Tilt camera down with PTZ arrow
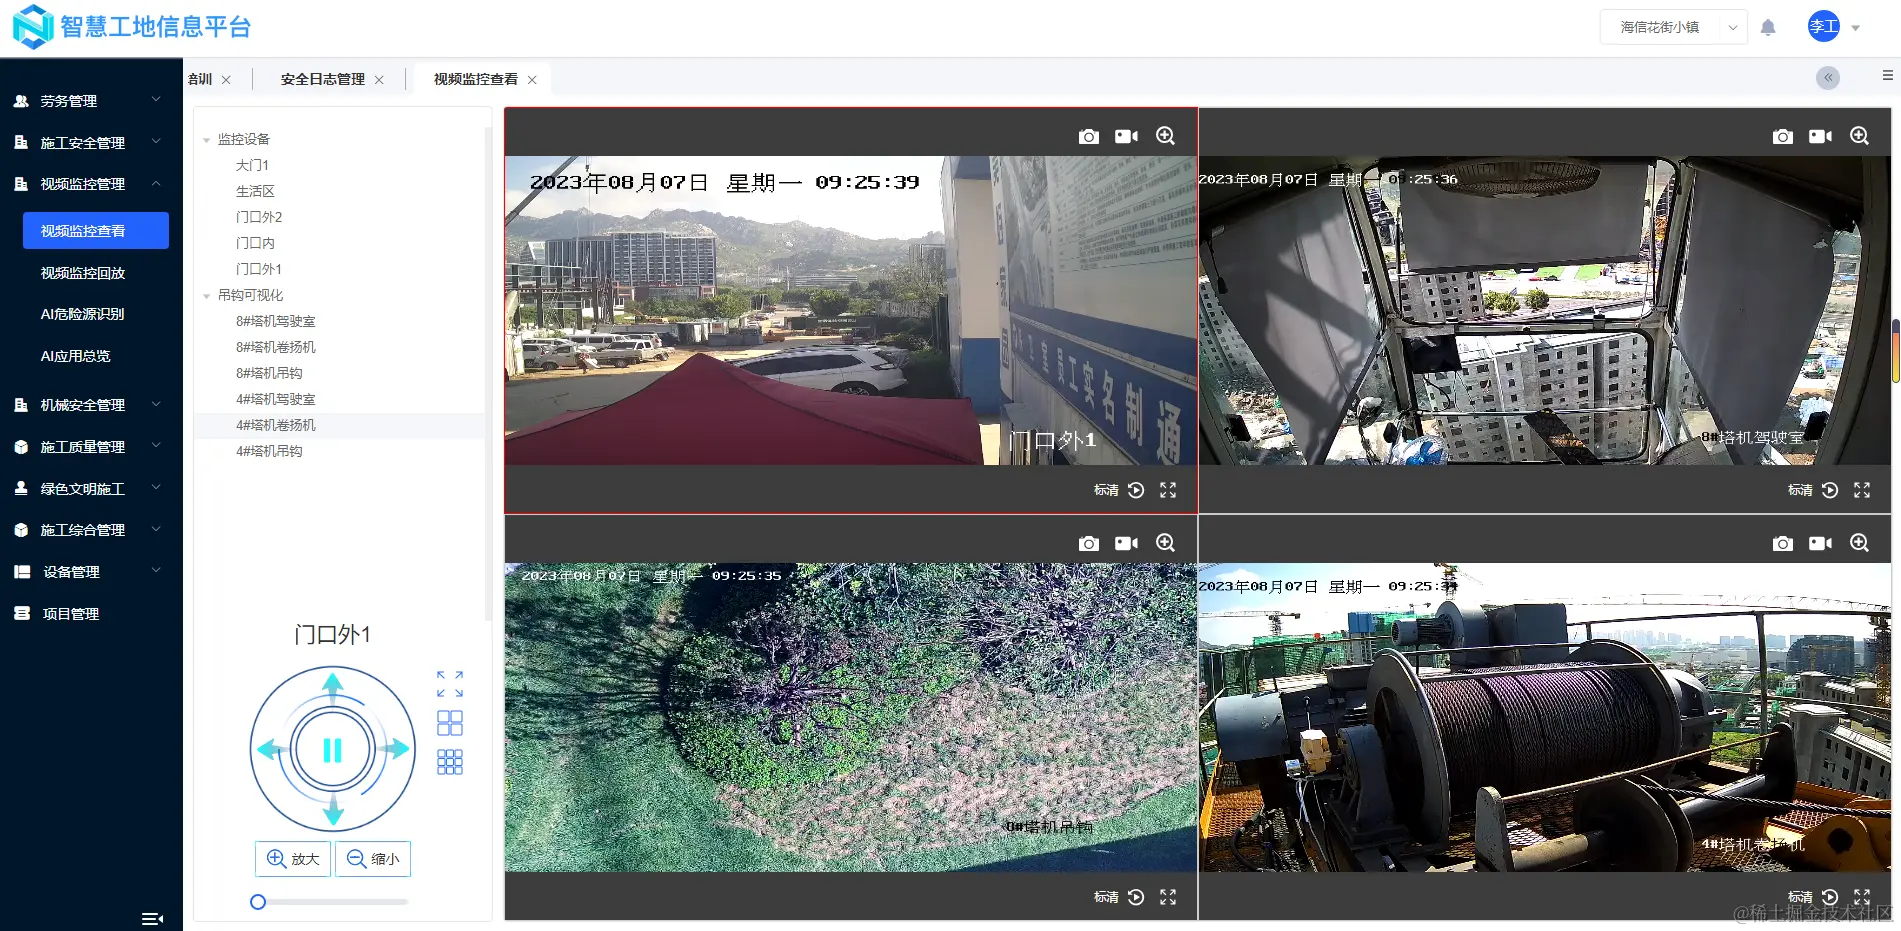The height and width of the screenshot is (931, 1901). coord(333,812)
